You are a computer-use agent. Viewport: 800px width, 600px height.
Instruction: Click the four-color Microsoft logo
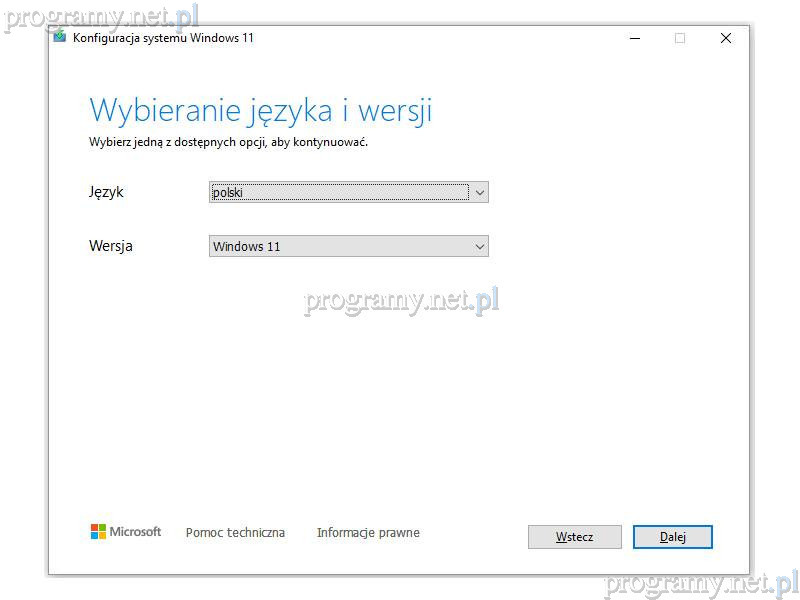coord(98,532)
